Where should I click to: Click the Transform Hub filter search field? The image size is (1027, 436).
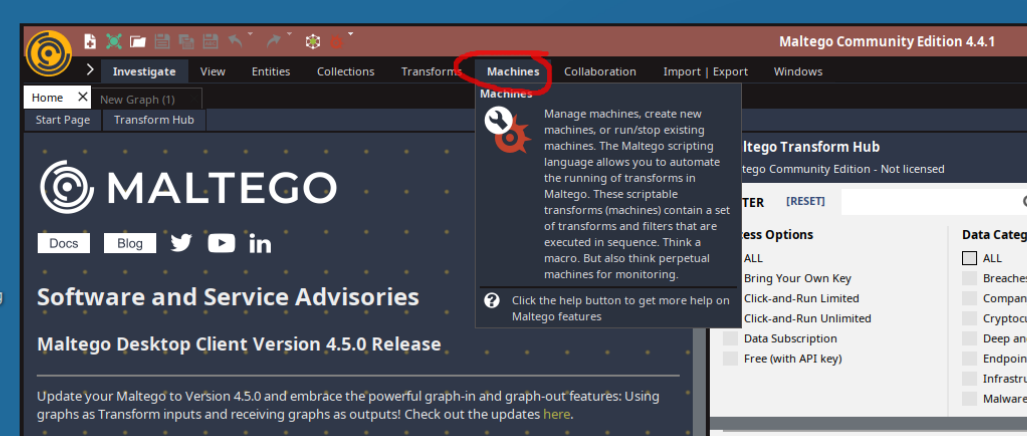[x=930, y=202]
